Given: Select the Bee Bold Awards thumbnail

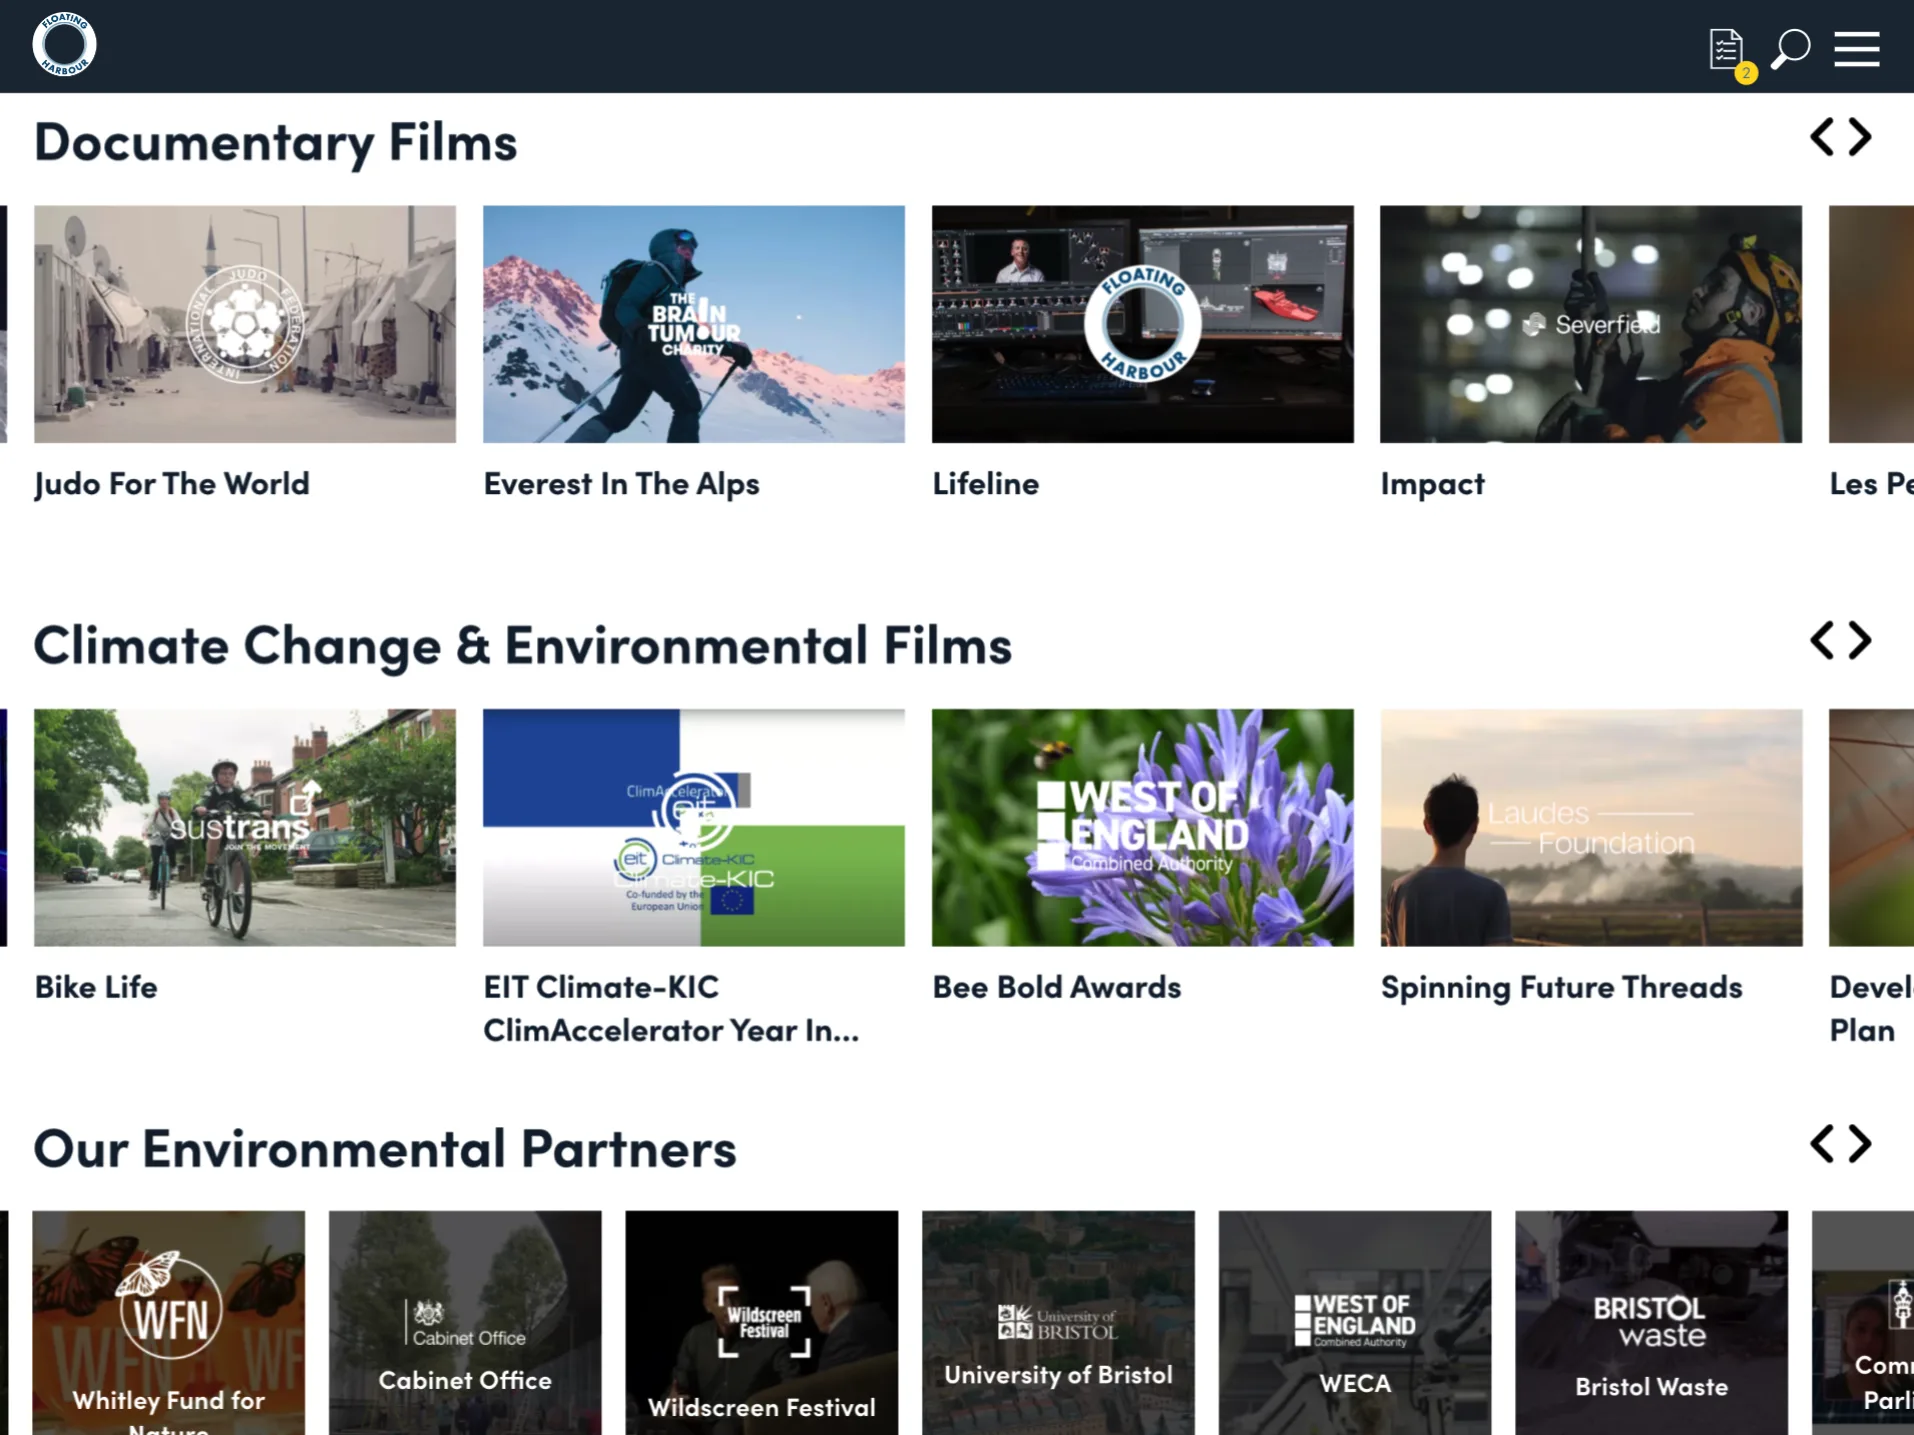Looking at the screenshot, I should click(x=1142, y=827).
